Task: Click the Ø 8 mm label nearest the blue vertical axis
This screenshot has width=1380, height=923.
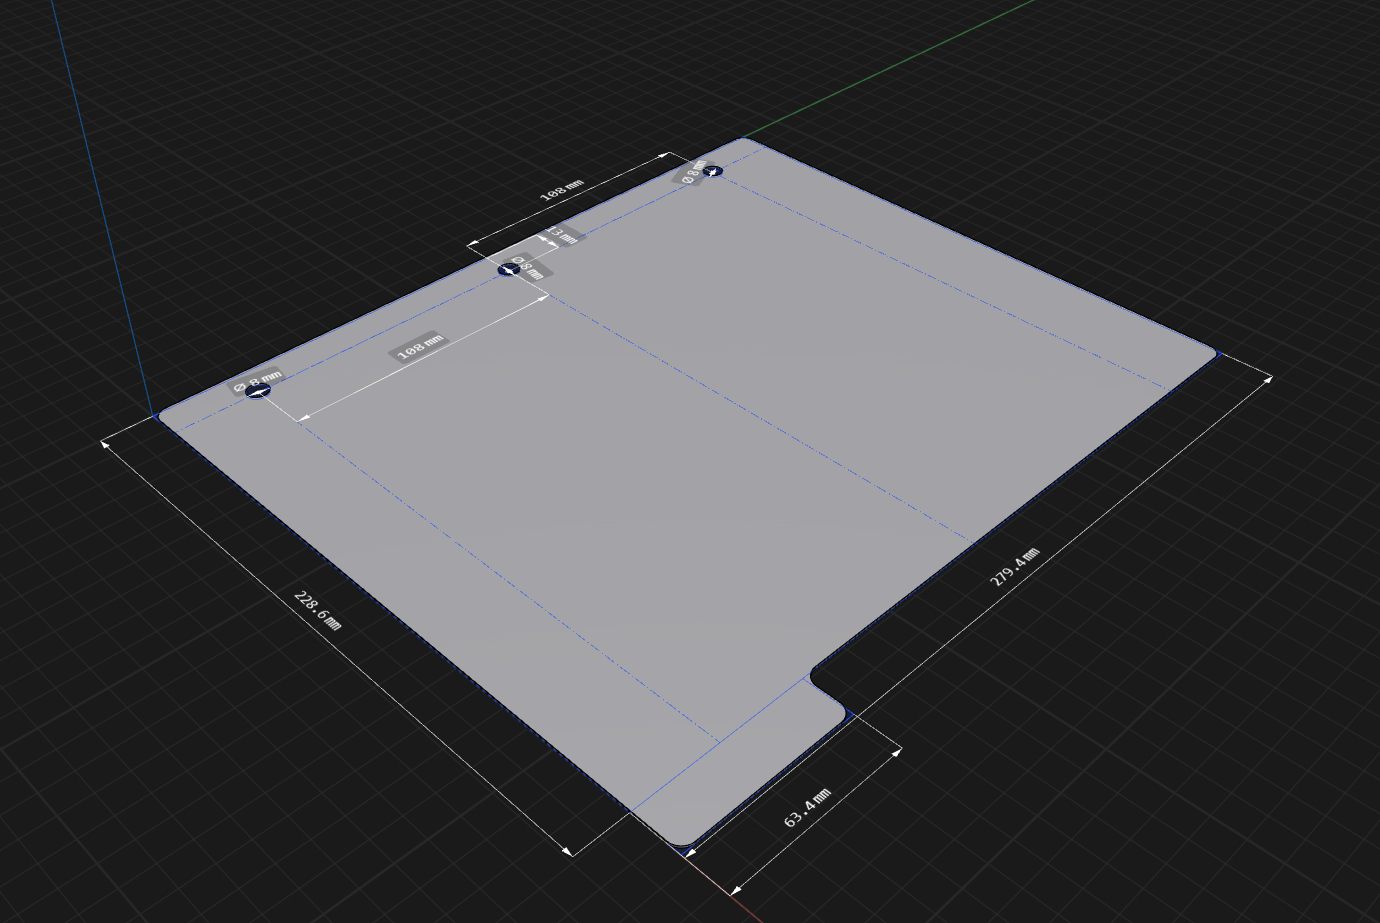Action: pos(258,381)
